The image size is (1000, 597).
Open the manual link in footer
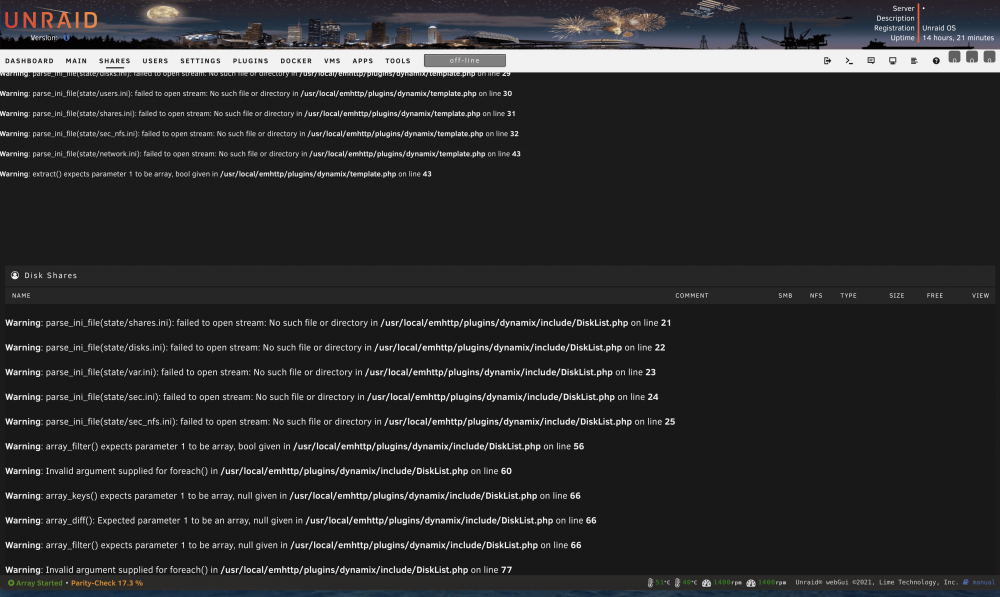tap(979, 582)
